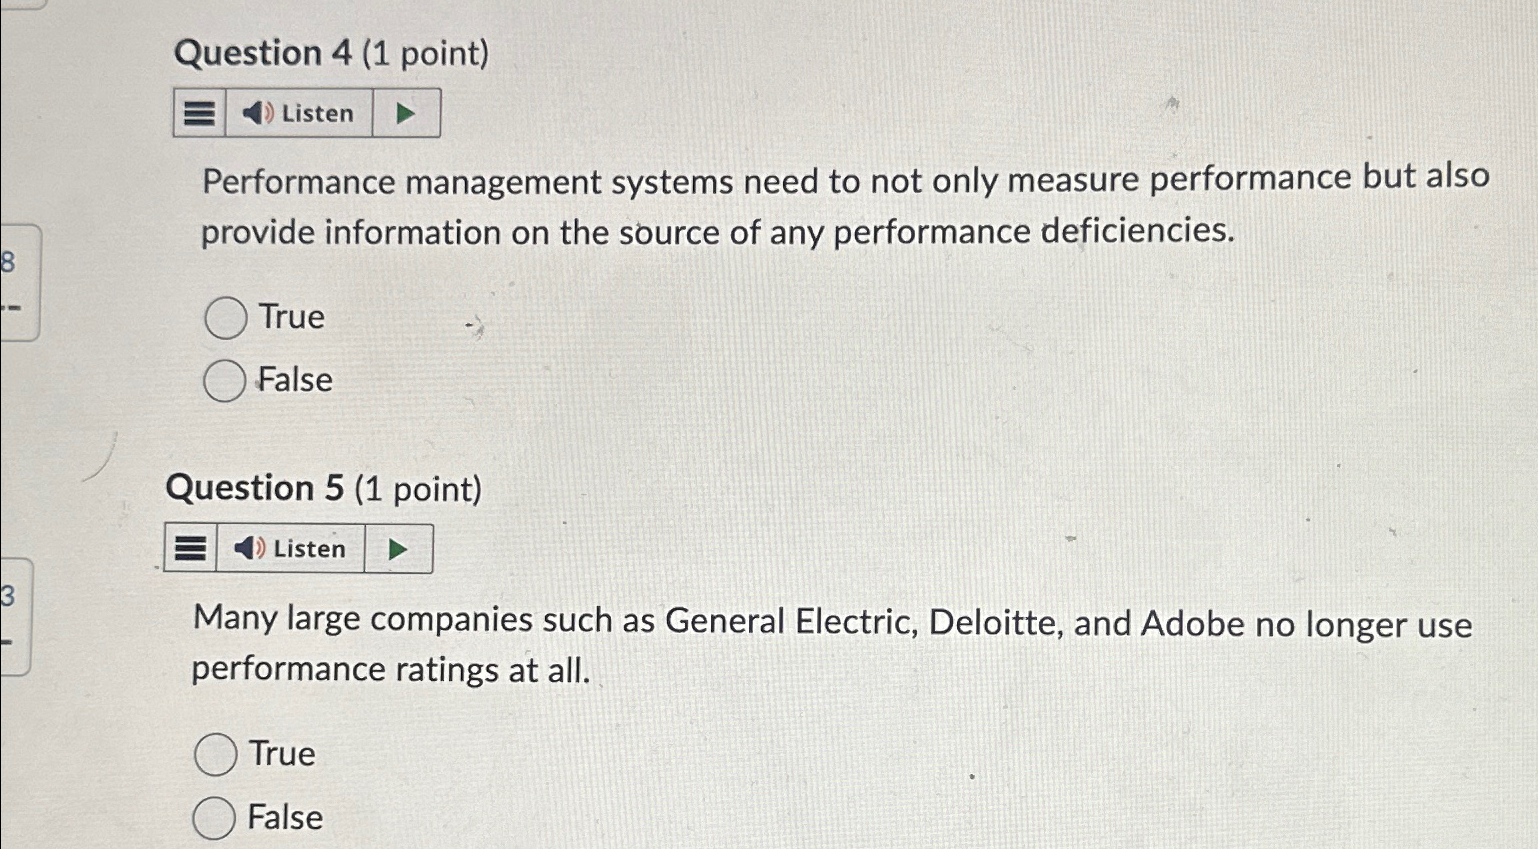Play Question 5 audio with the green play arrow
Viewport: 1538px width, 849px height.
click(396, 548)
